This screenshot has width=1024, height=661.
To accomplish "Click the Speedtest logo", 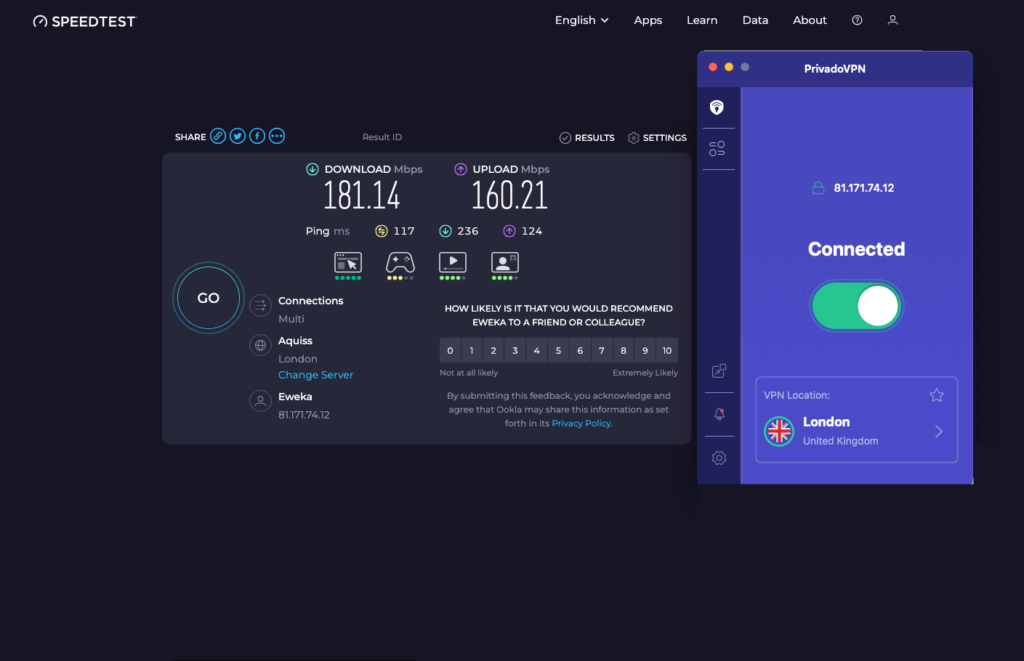I will tap(85, 22).
